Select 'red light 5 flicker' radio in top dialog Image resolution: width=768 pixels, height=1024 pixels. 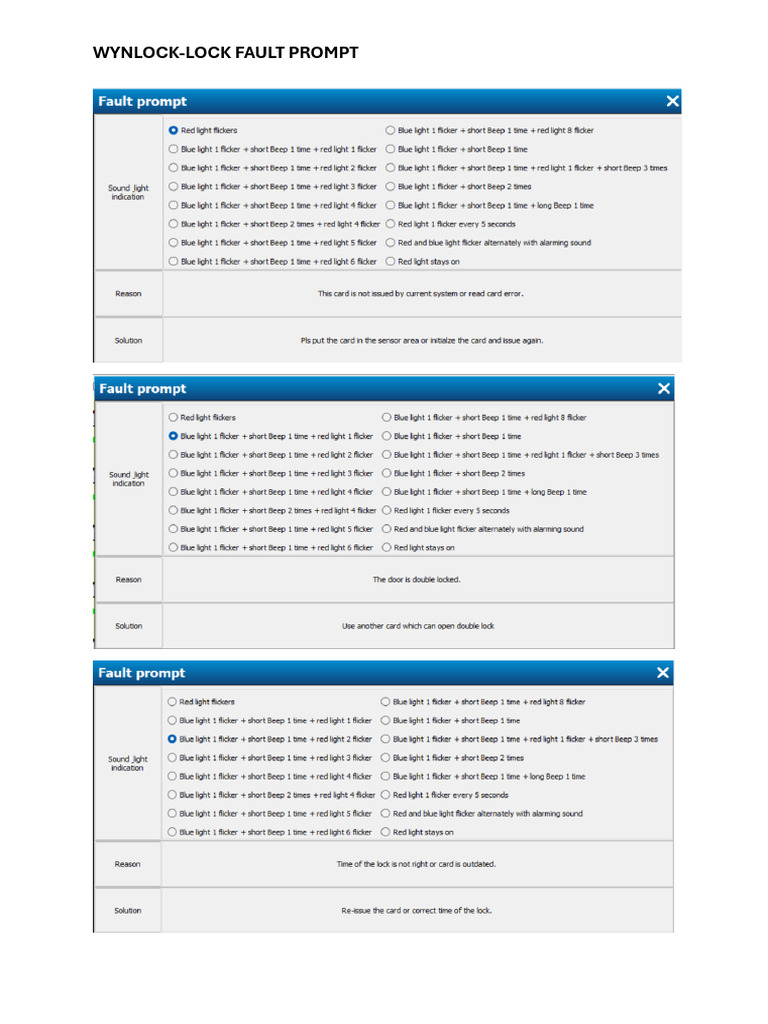coord(173,242)
